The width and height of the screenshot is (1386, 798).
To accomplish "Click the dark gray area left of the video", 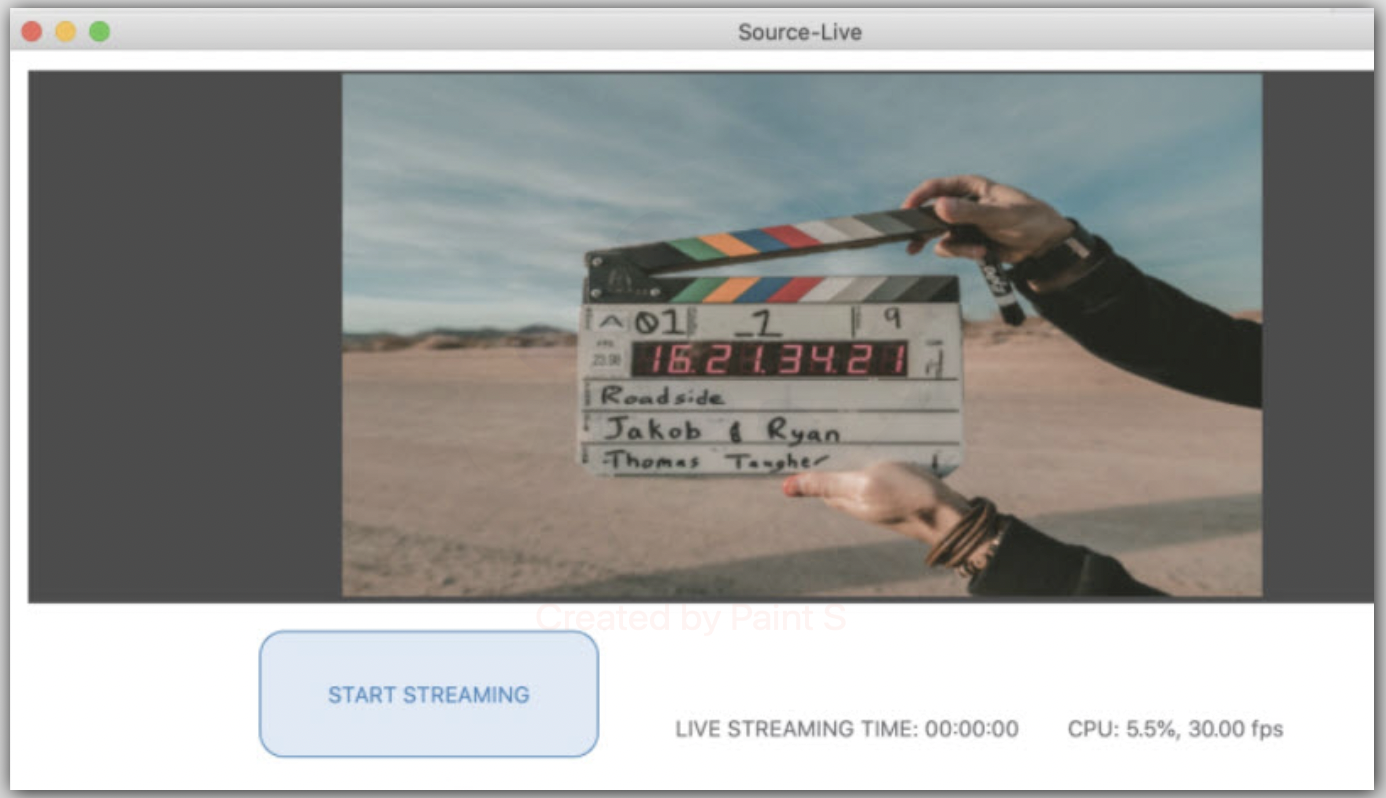I will click(x=185, y=336).
